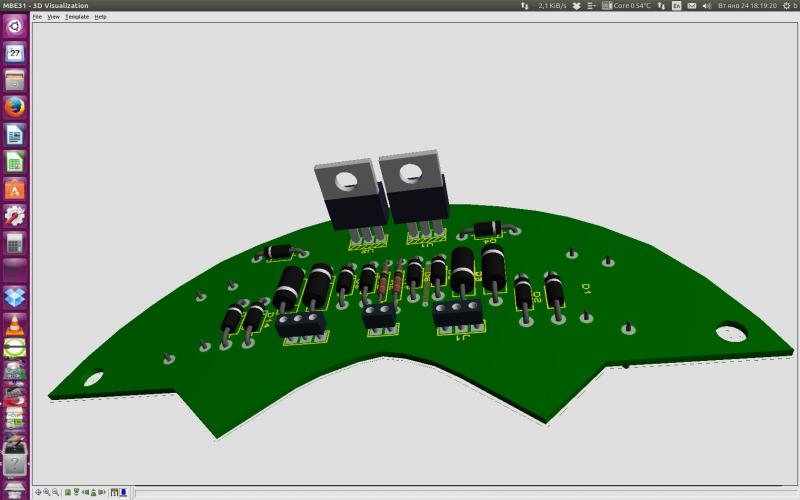
Task: Launch Firefox from the dock
Action: [x=15, y=107]
